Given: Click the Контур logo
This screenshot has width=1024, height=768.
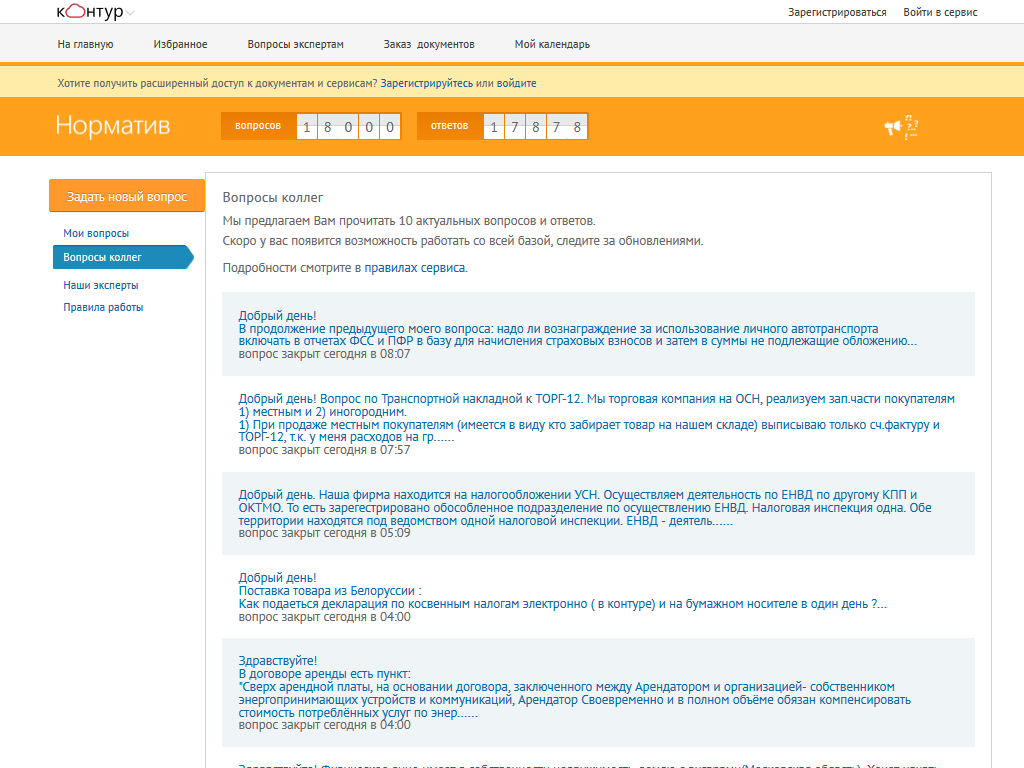Looking at the screenshot, I should point(89,12).
